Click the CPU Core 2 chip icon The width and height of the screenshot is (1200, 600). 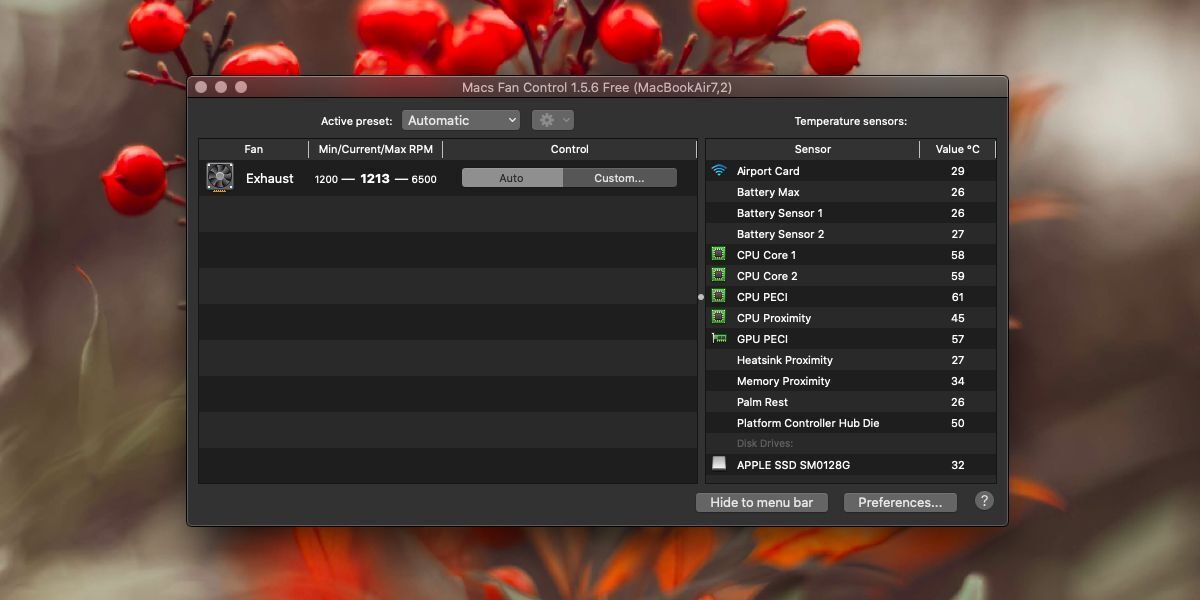tap(718, 275)
